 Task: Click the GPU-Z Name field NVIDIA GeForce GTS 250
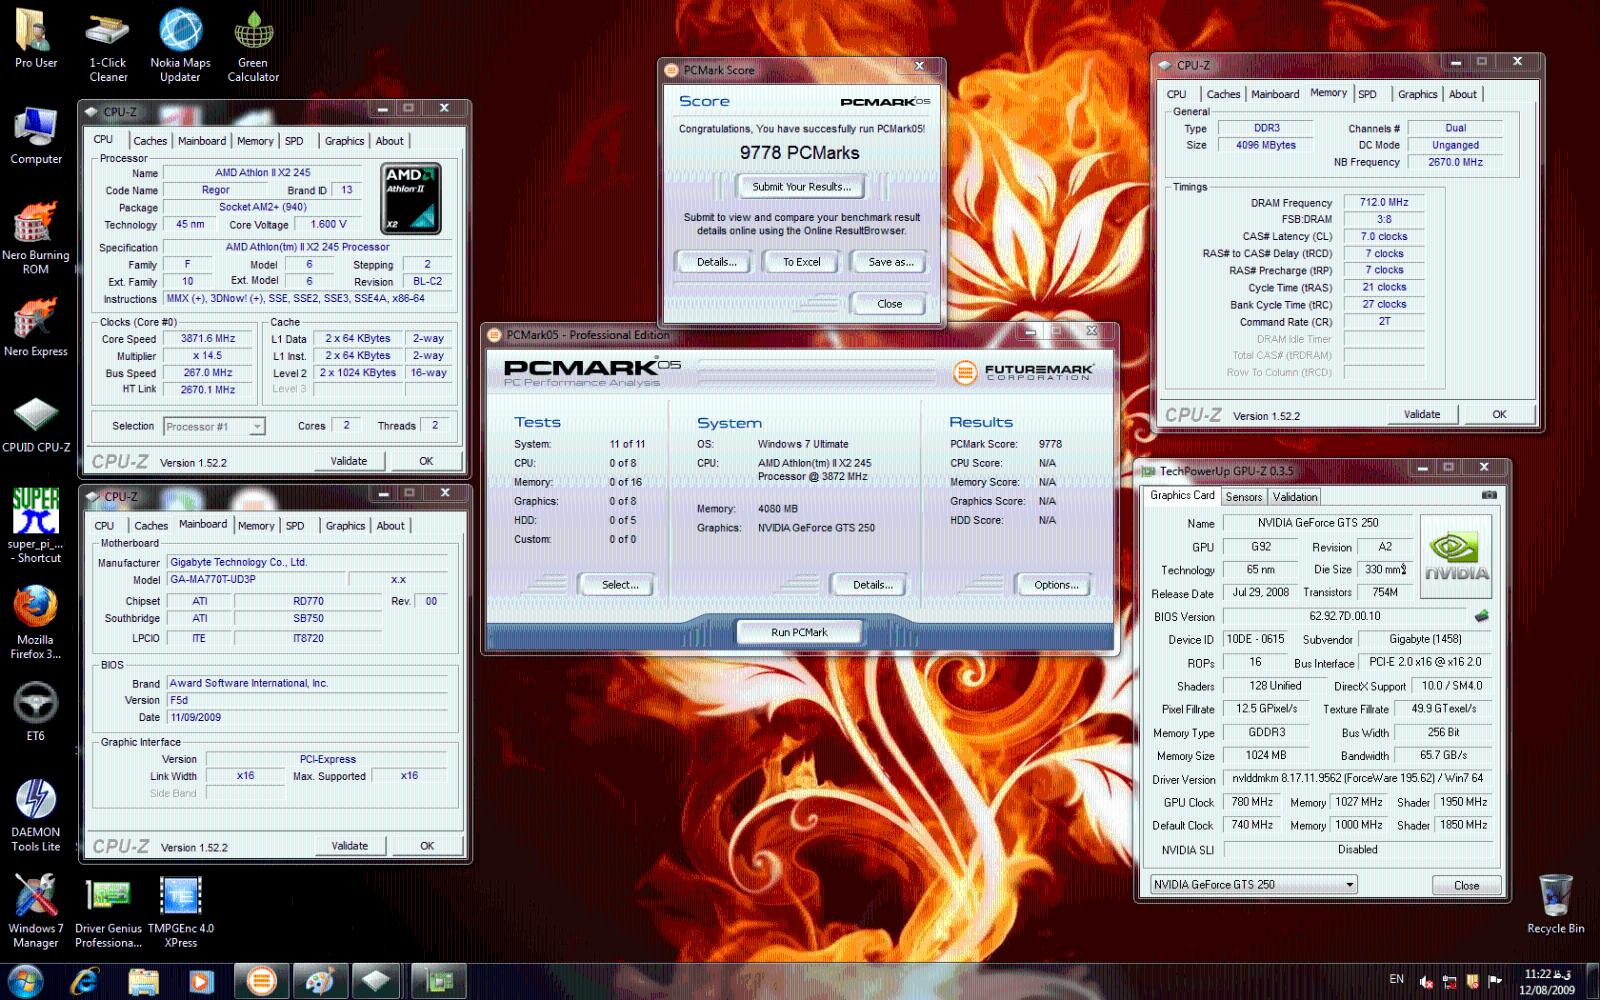(x=1318, y=522)
